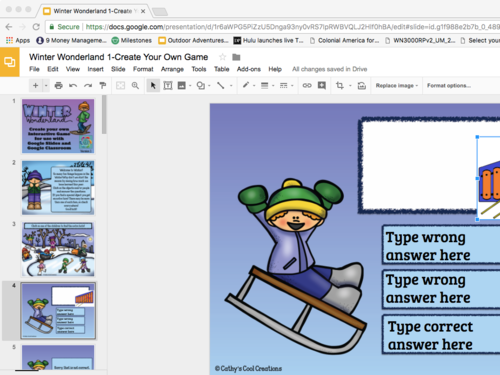Click the Format options button
The height and width of the screenshot is (375, 500).
(449, 86)
